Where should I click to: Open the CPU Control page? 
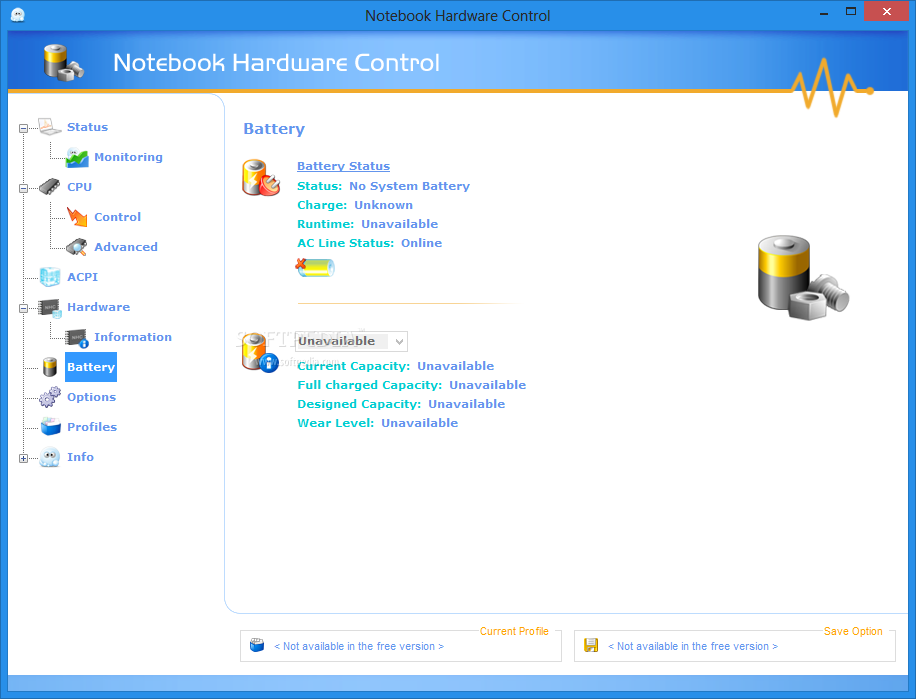[x=117, y=217]
